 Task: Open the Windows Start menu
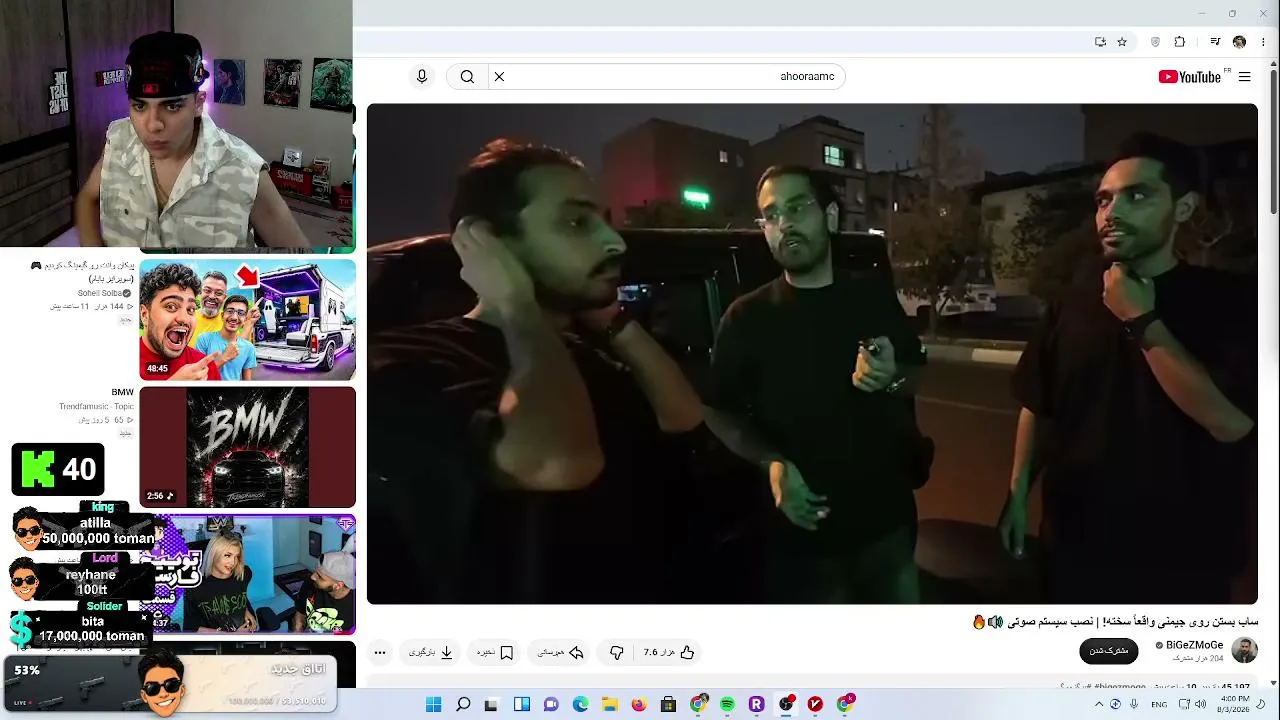tap(433, 704)
